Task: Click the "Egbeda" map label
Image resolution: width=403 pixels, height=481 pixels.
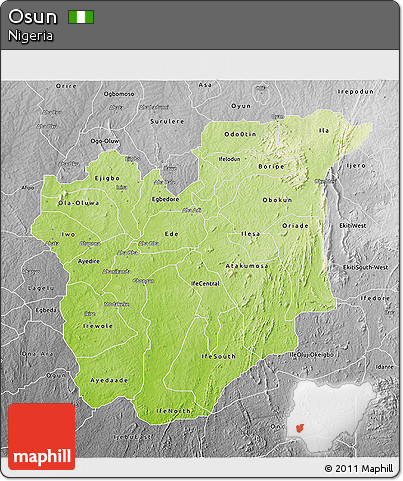Action: pos(46,310)
